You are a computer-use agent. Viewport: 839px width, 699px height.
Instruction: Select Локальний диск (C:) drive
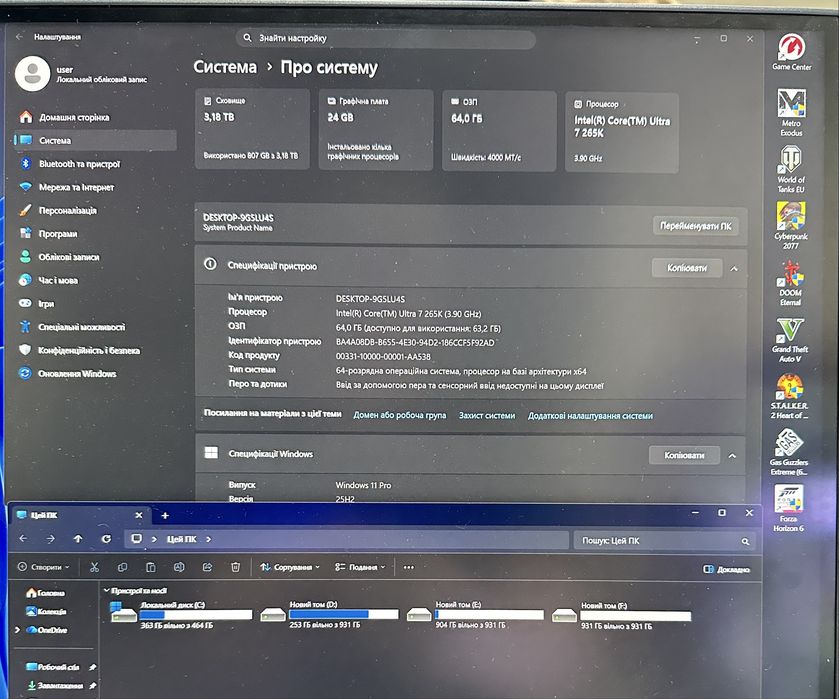click(181, 614)
